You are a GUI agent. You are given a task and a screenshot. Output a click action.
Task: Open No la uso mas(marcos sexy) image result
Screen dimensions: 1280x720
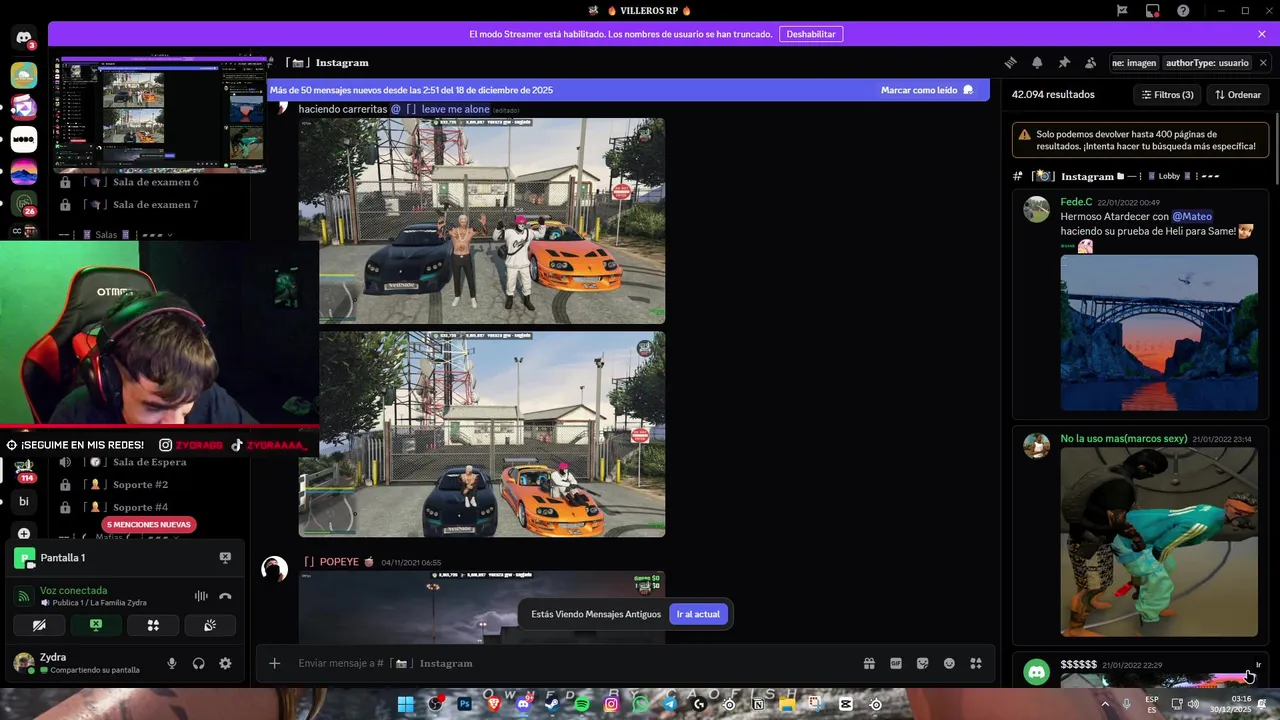pyautogui.click(x=1159, y=542)
